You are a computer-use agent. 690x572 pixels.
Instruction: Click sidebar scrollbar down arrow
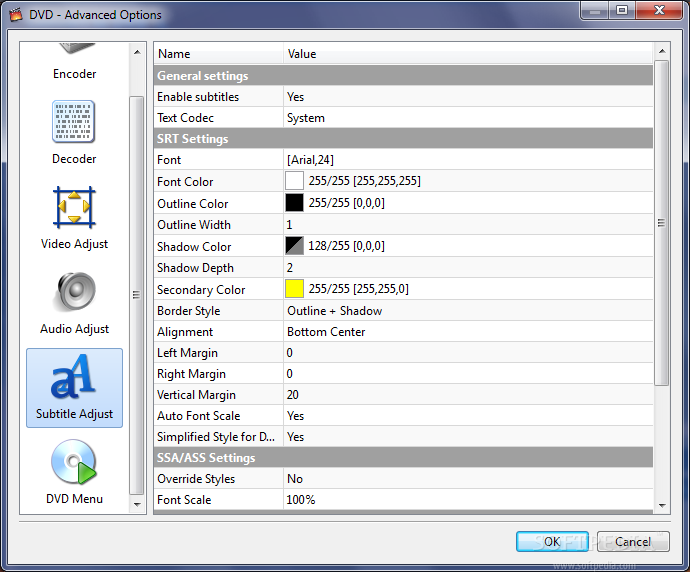[x=137, y=504]
